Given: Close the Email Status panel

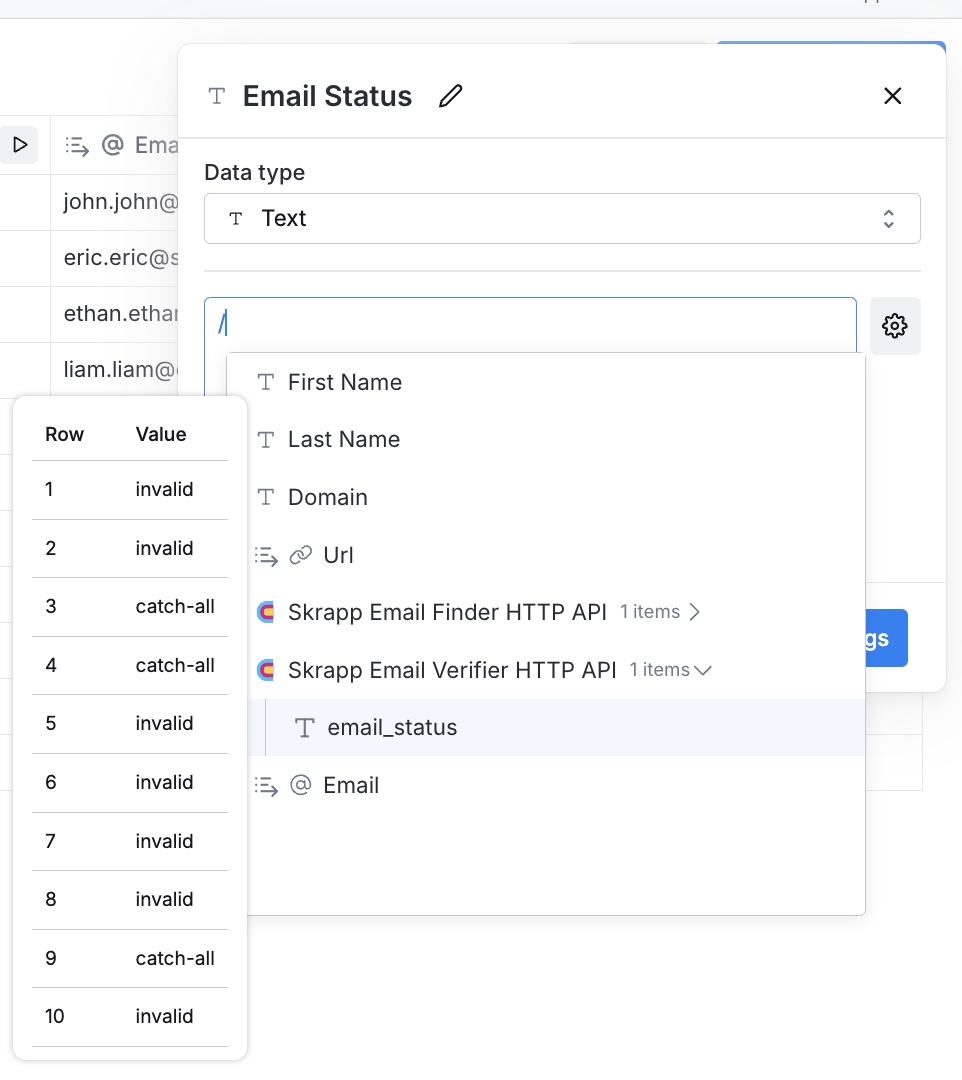Looking at the screenshot, I should (892, 96).
